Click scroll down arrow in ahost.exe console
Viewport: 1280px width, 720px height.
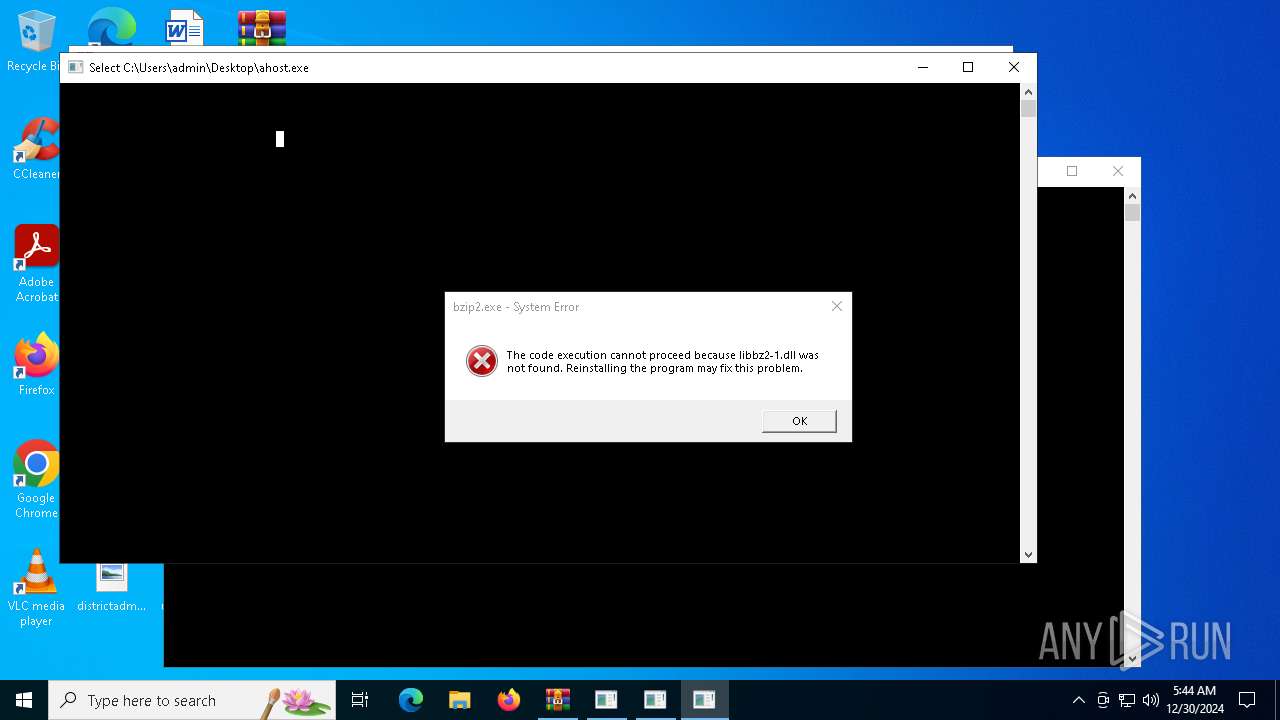click(x=1028, y=555)
